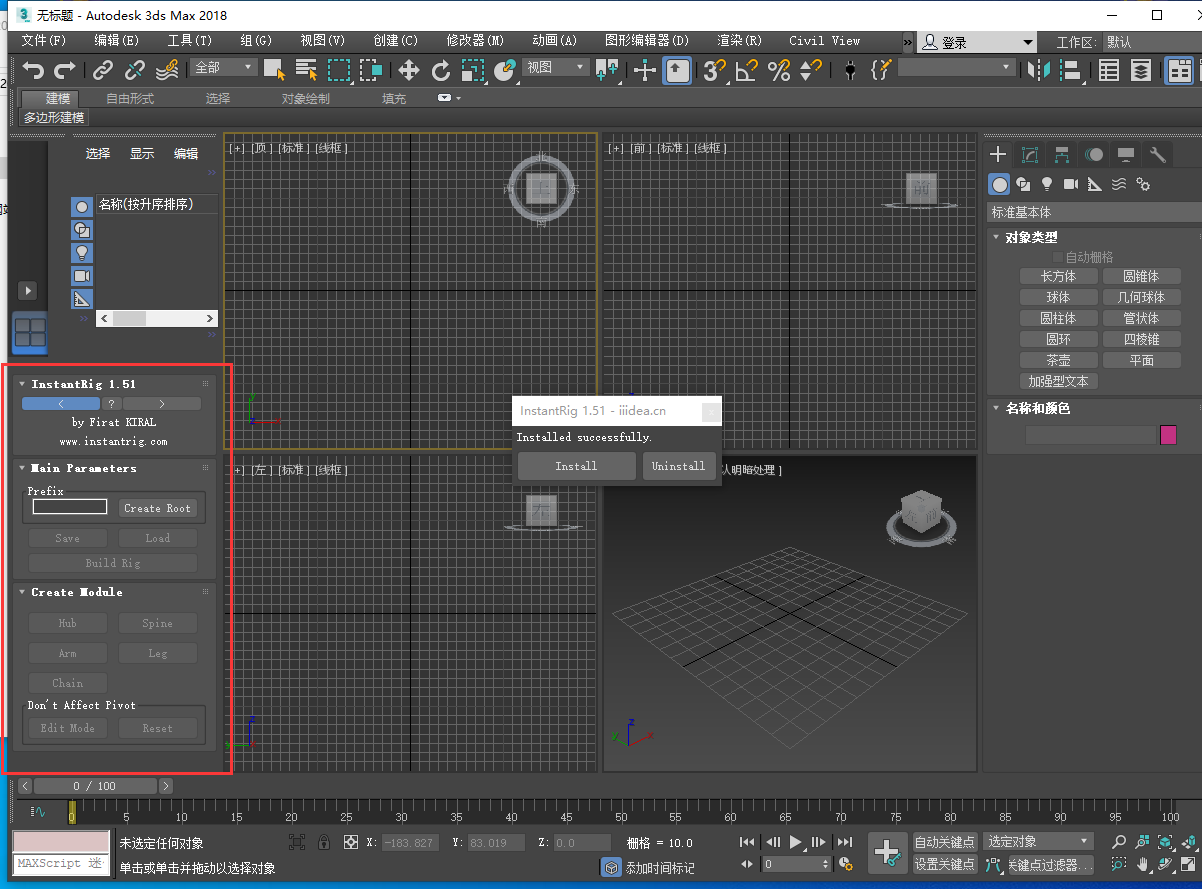Click the Undo arrow in main toolbar
Viewport: 1202px width, 889px height.
point(34,70)
